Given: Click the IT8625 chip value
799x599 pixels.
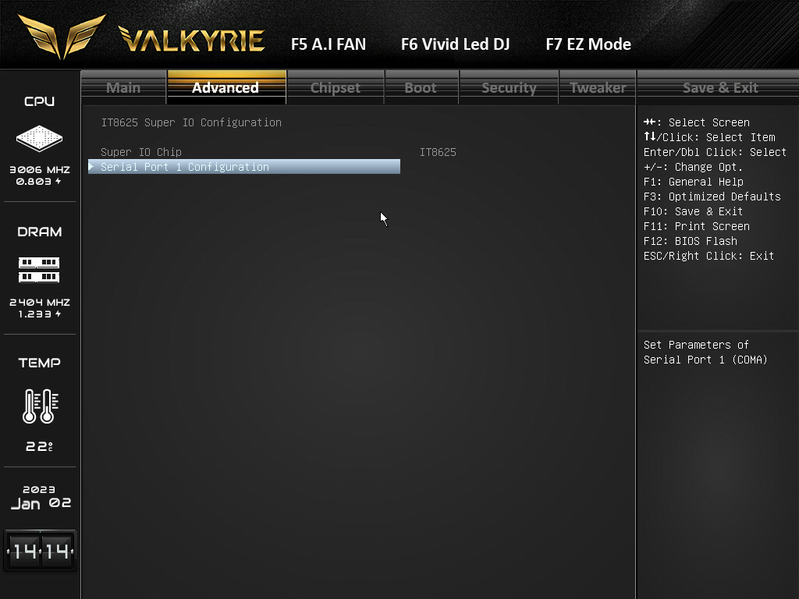Looking at the screenshot, I should click(438, 152).
